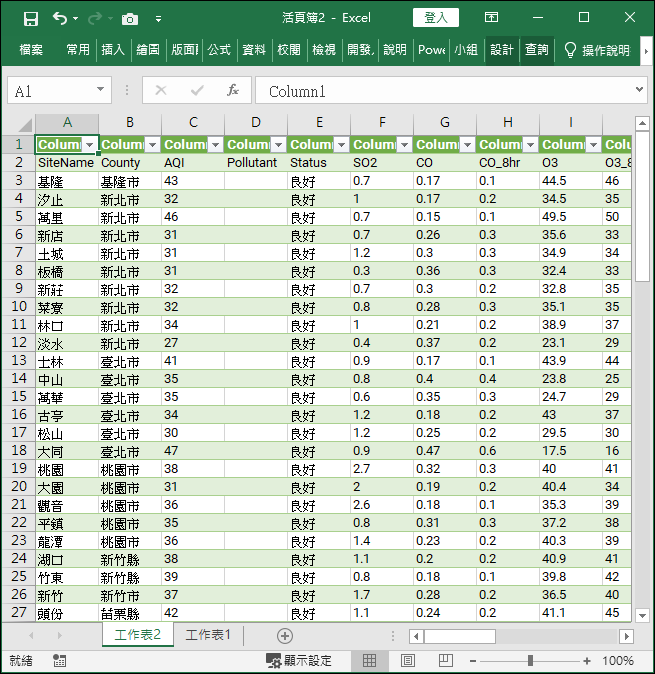This screenshot has height=674, width=655.
Task: Click horizontal scrollbar right arrow
Action: tap(627, 636)
